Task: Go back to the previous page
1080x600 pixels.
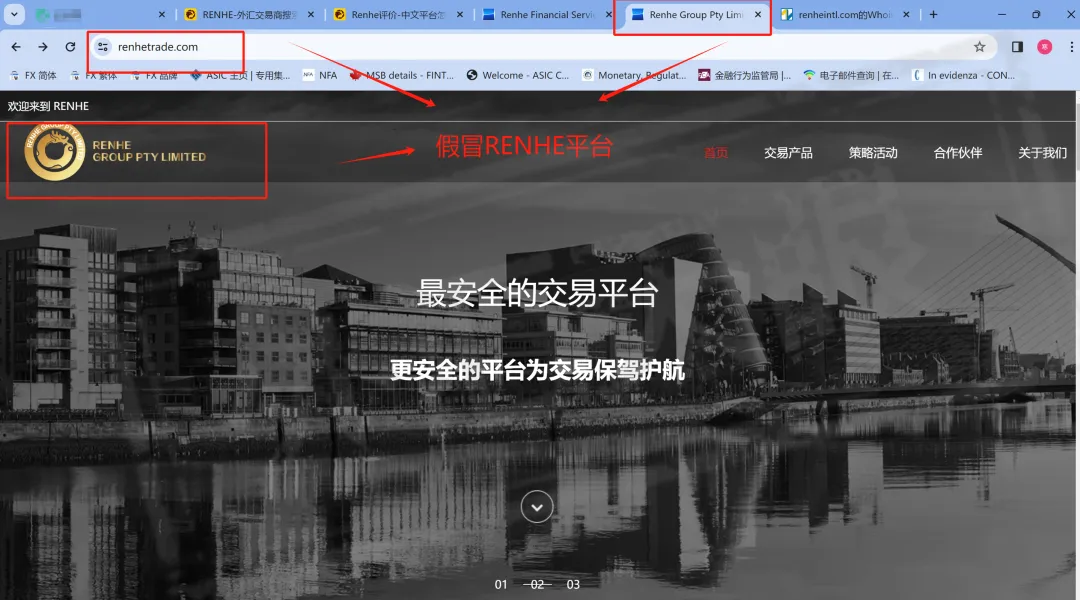Action: [16, 47]
